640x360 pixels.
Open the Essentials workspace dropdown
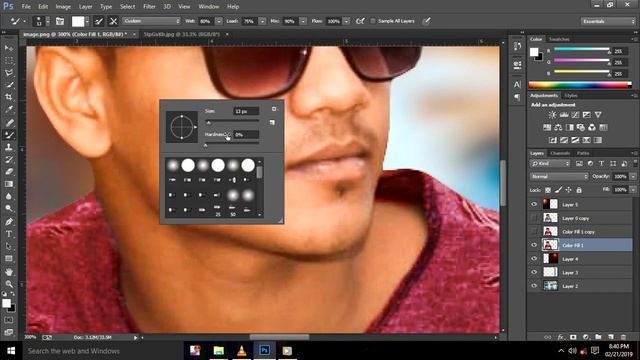click(608, 21)
